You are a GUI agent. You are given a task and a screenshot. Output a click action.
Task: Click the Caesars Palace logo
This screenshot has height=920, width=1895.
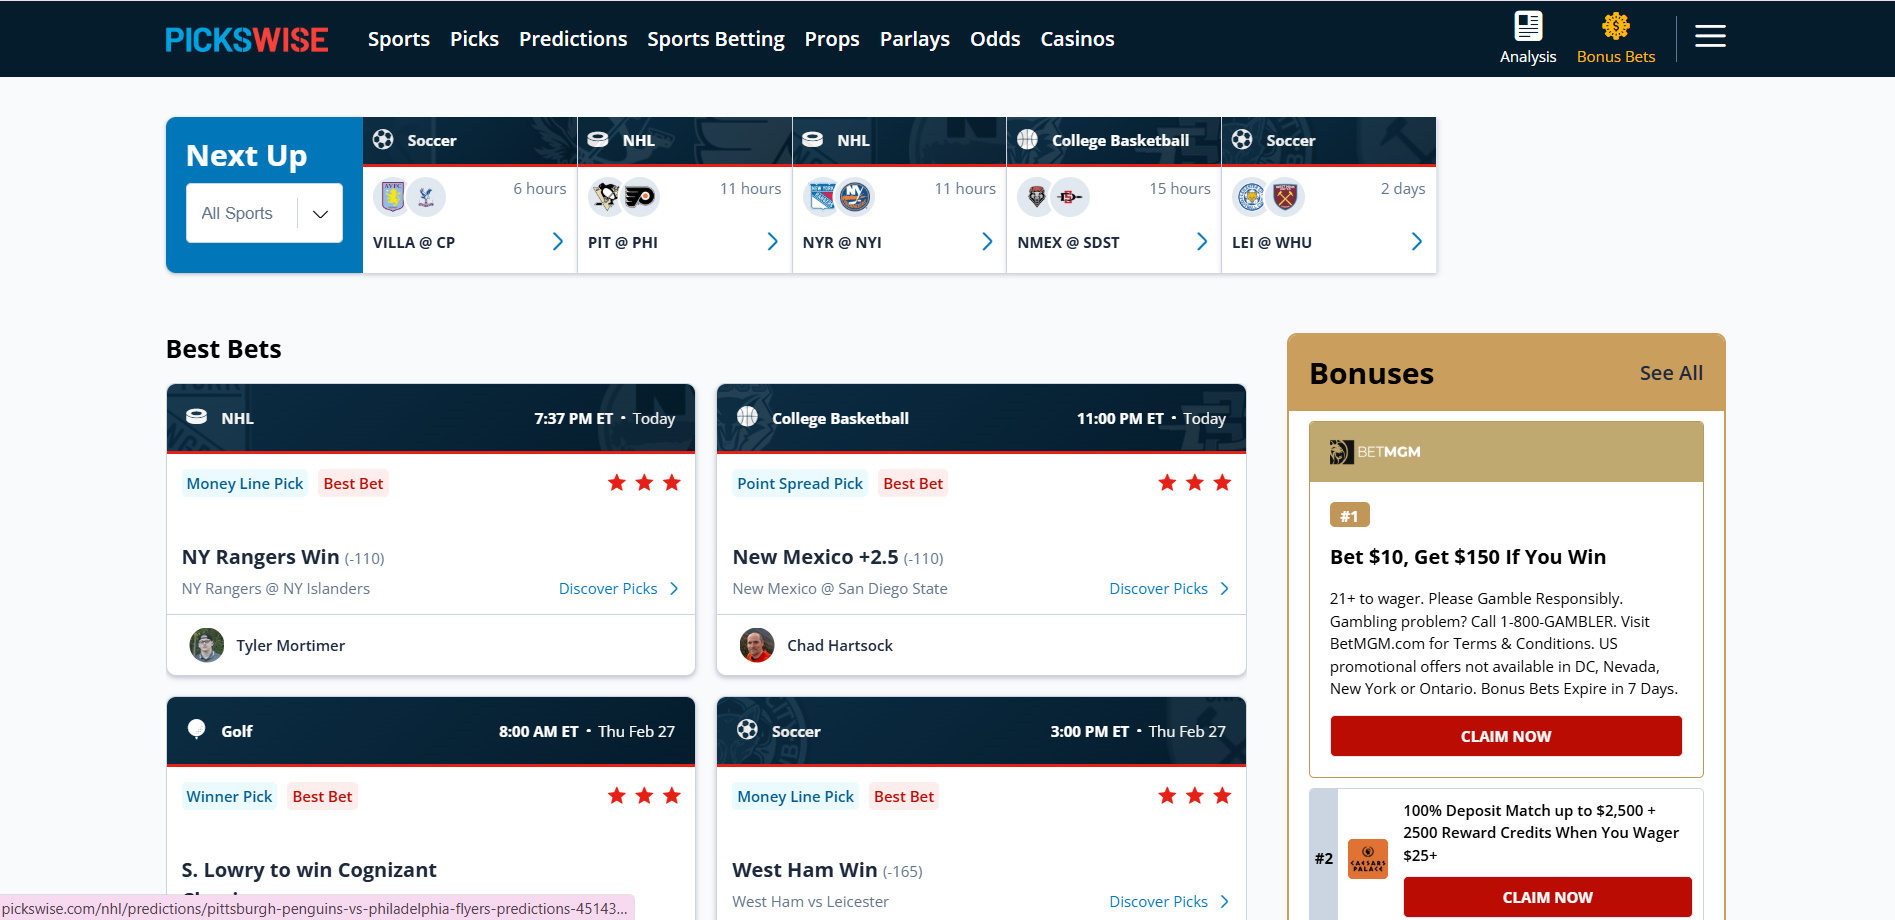[x=1368, y=859]
